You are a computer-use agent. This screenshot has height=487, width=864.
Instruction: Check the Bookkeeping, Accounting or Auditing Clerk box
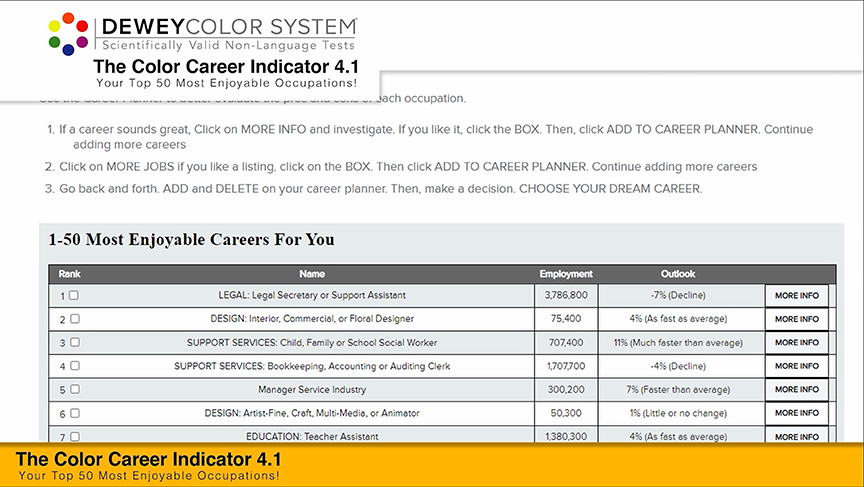75,366
